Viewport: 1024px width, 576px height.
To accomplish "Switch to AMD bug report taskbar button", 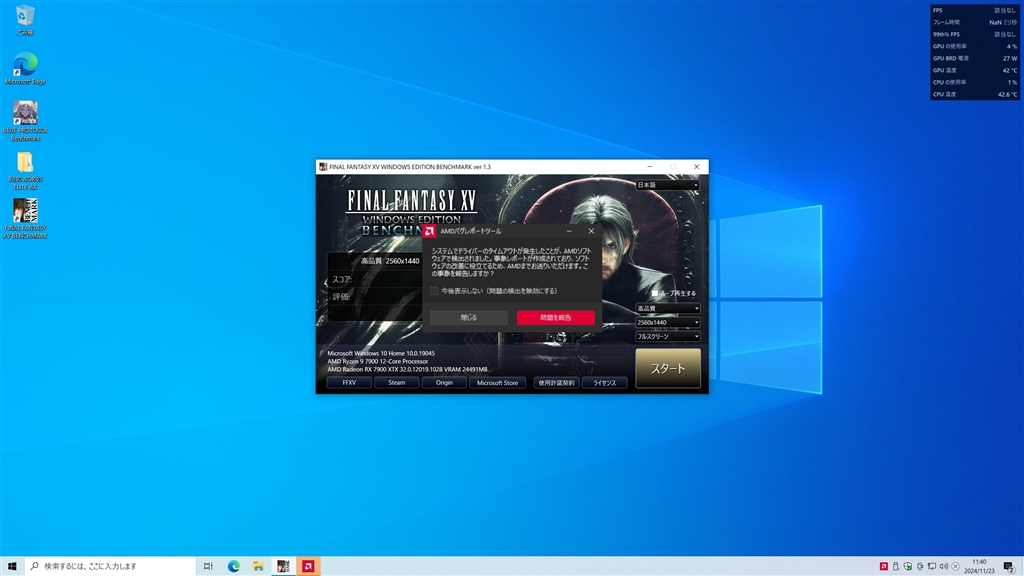I will (x=308, y=566).
